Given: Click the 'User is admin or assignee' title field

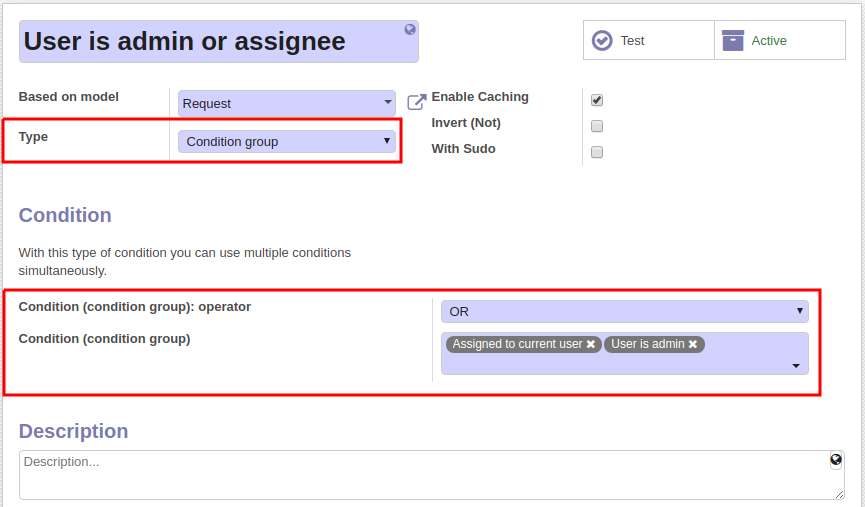Looking at the screenshot, I should click(218, 41).
